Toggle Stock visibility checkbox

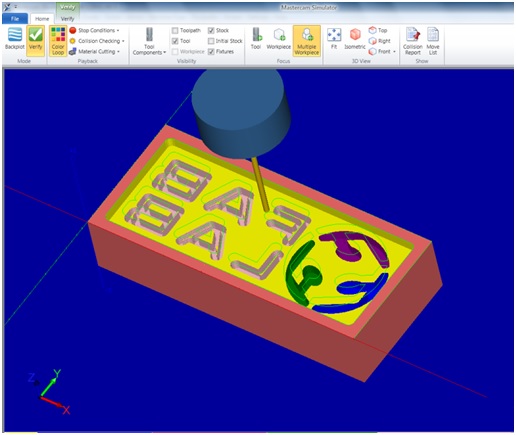point(211,31)
